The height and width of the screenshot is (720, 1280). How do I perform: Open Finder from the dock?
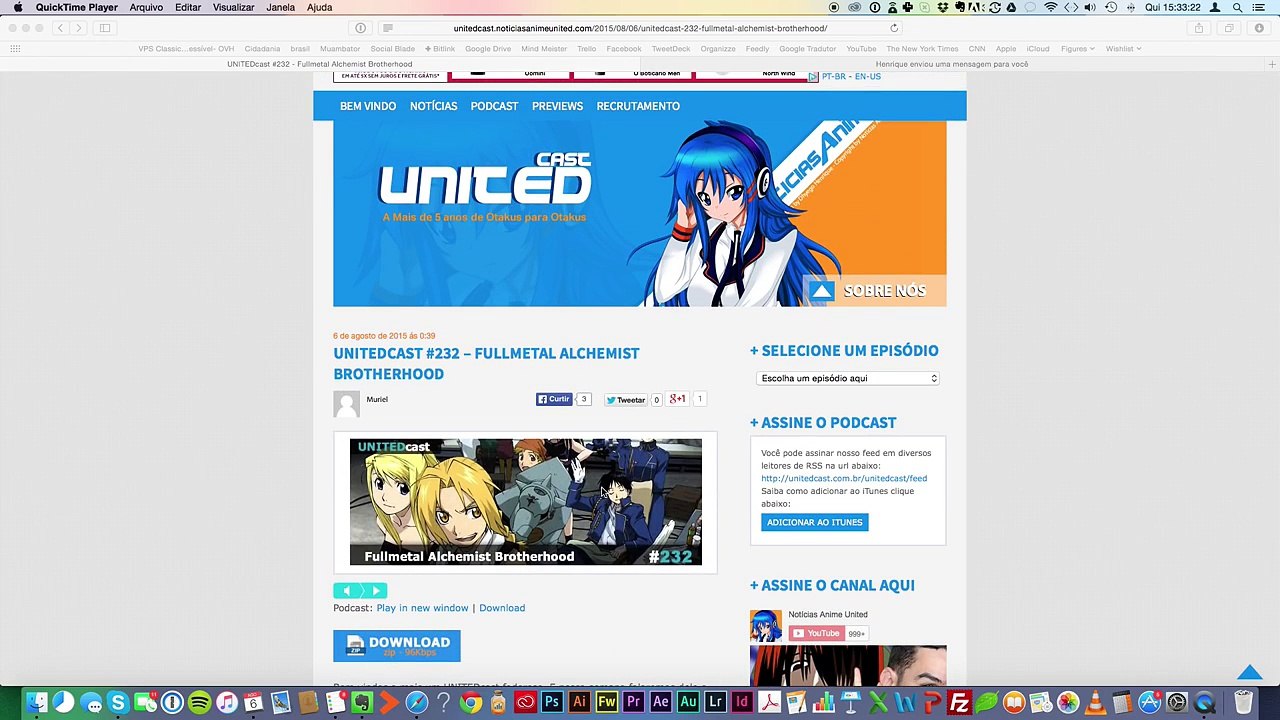pos(37,703)
